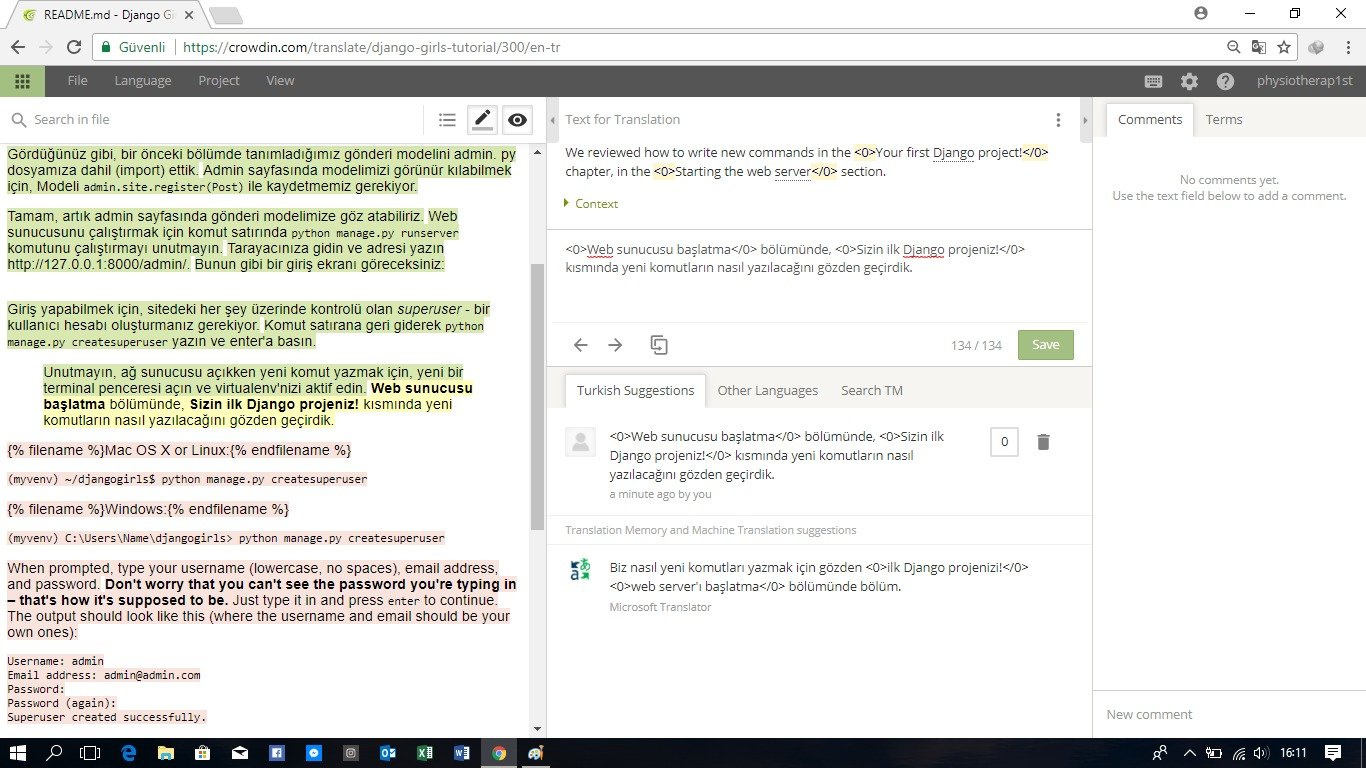This screenshot has width=1366, height=768.
Task: Open the Project menu
Action: 219,81
